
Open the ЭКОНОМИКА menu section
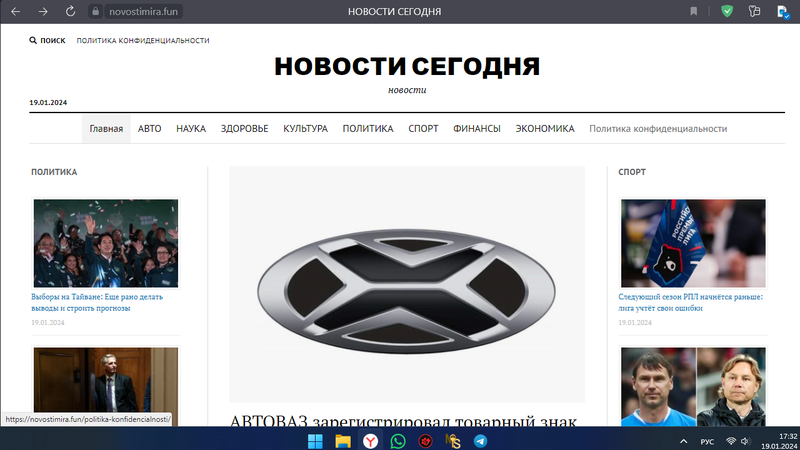click(544, 129)
